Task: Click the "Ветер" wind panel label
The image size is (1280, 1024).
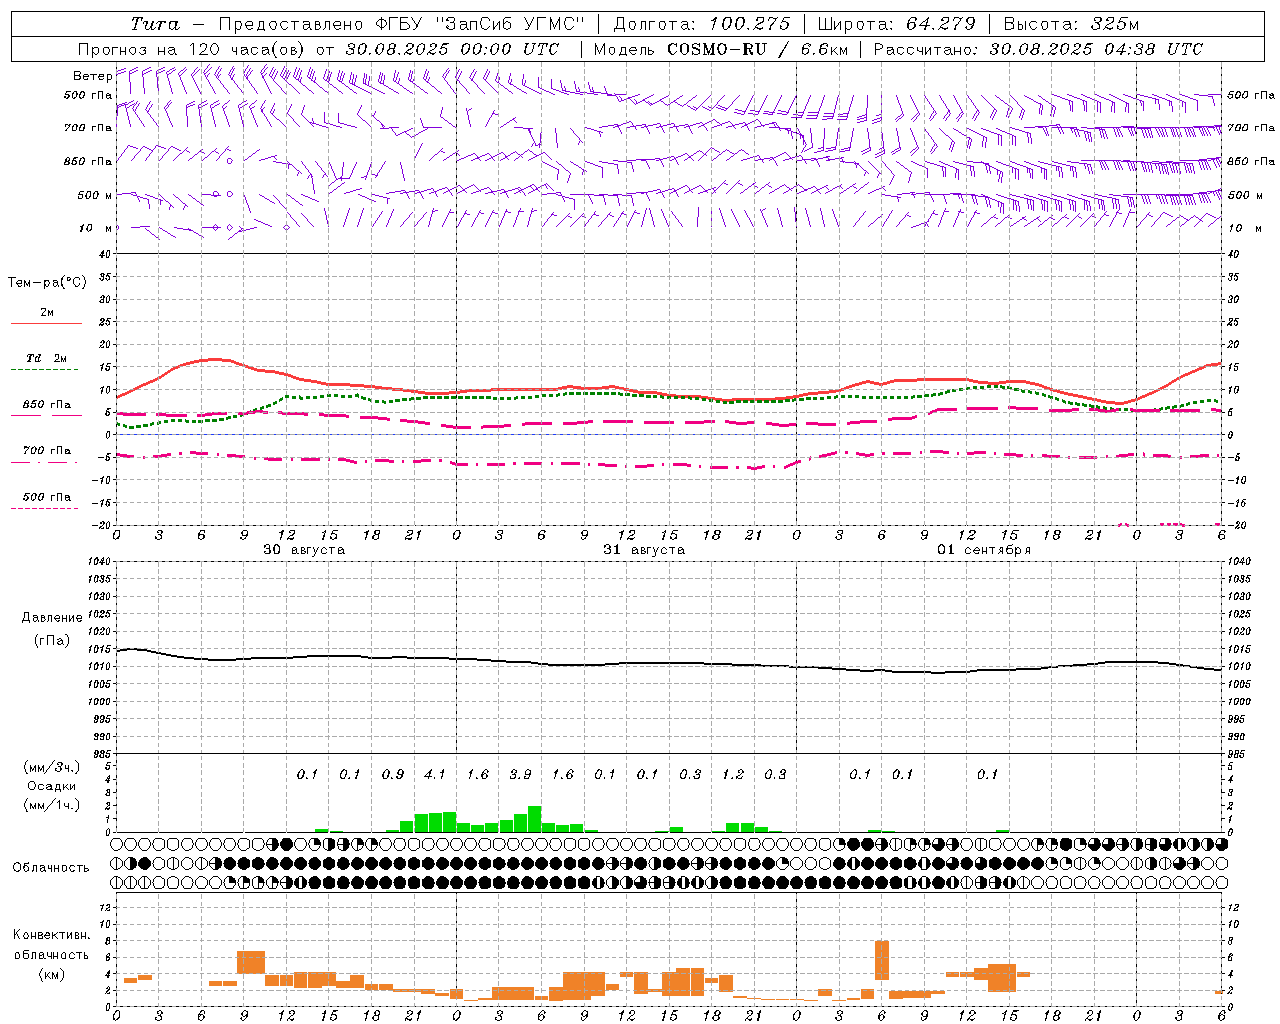Action: tap(92, 76)
